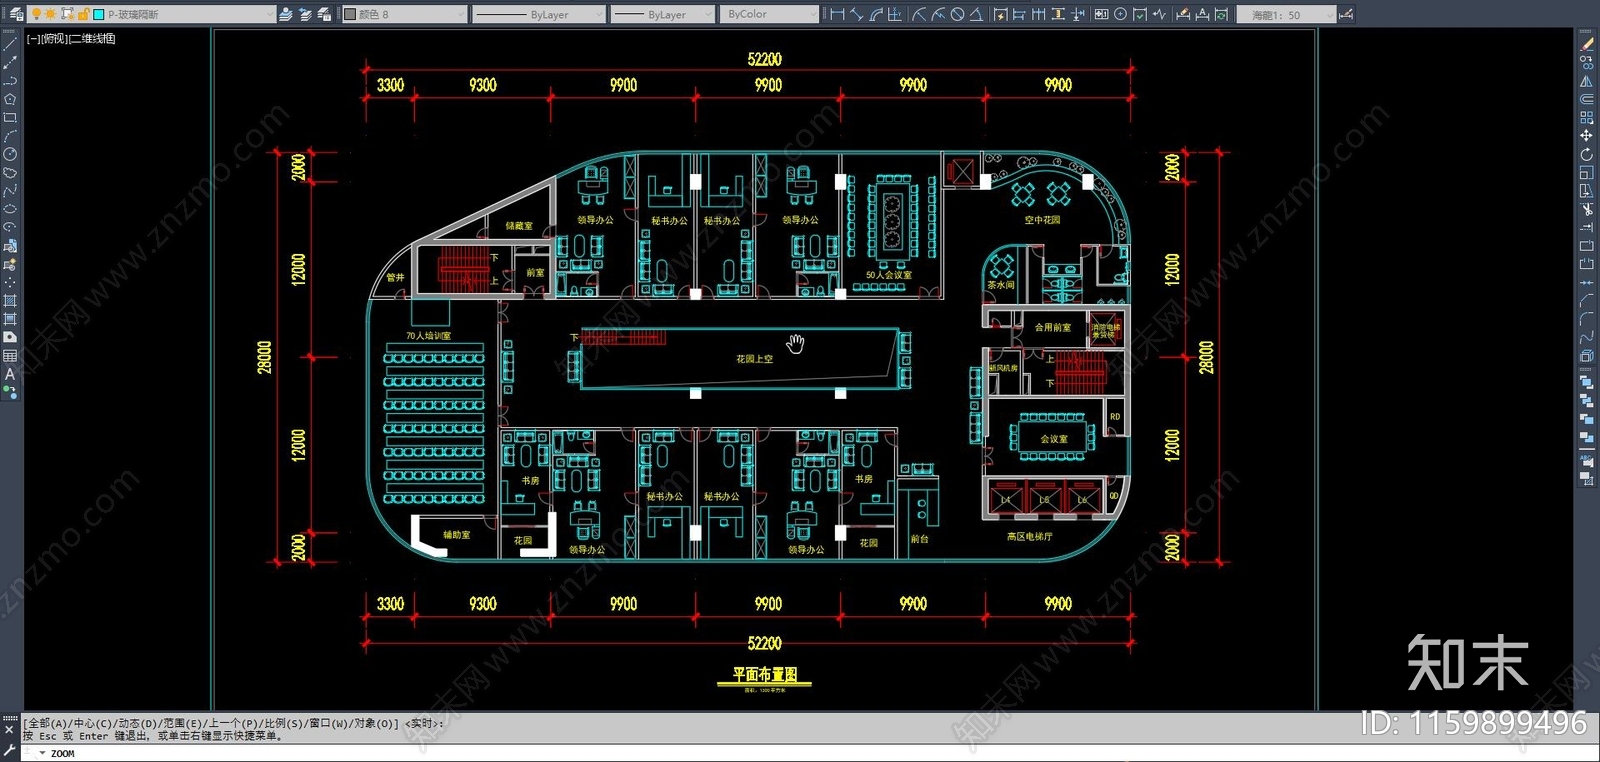Click the 花园上空 label in drawing

754,359
